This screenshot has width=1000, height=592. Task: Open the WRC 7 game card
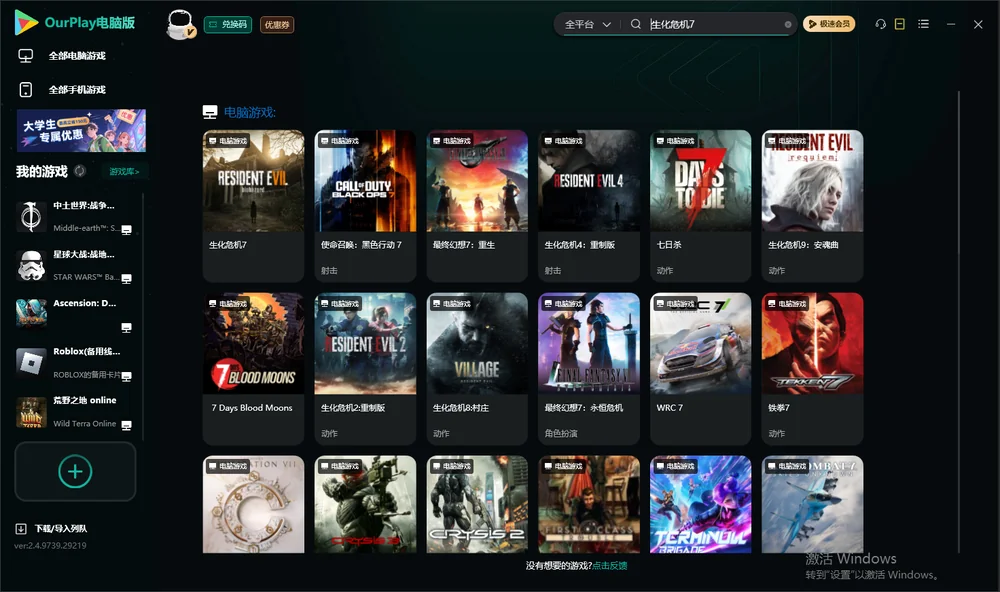point(700,368)
